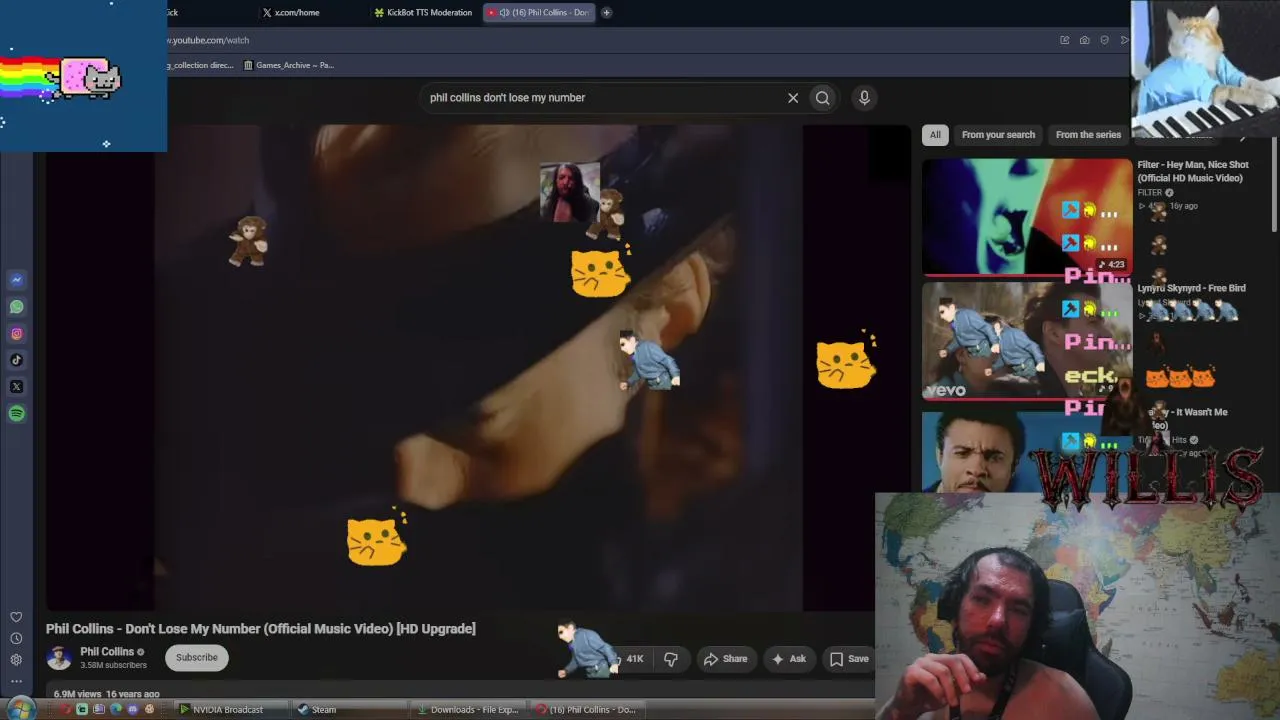Click the edit-page icon in address bar
The image size is (1280, 720).
(1064, 40)
